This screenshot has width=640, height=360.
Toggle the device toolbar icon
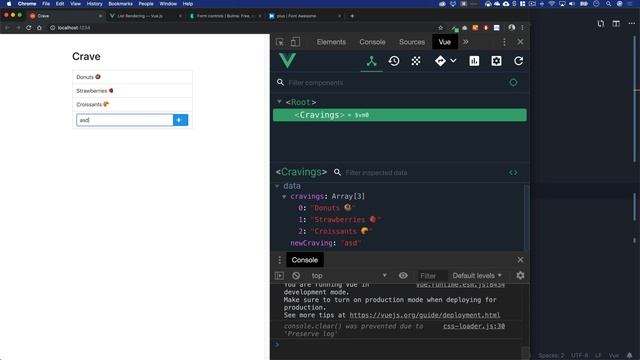[x=295, y=42]
